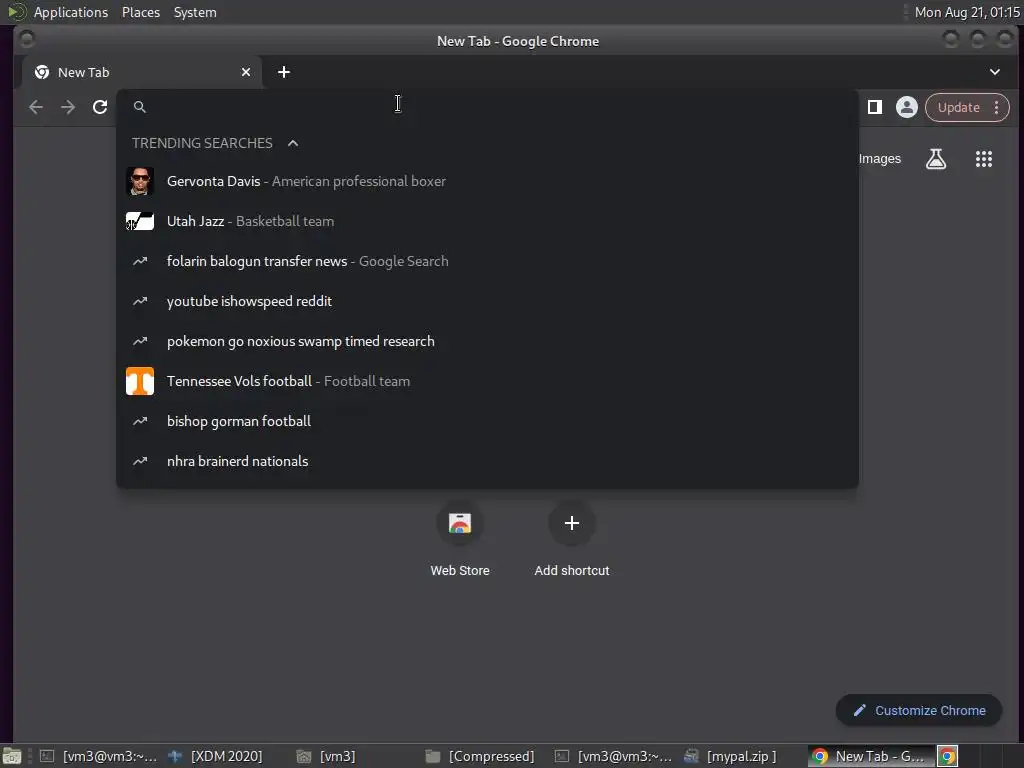
Task: Select Tennessee Vols football suggestion
Action: (x=487, y=381)
